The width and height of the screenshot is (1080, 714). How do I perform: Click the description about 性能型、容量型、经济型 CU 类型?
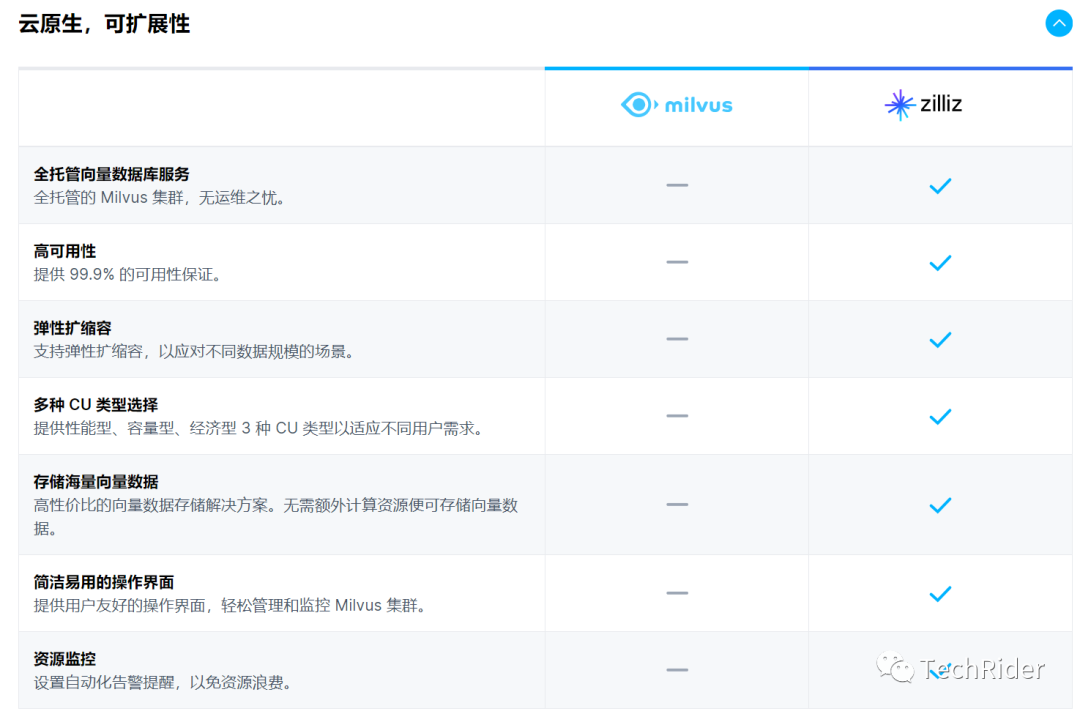tap(259, 428)
